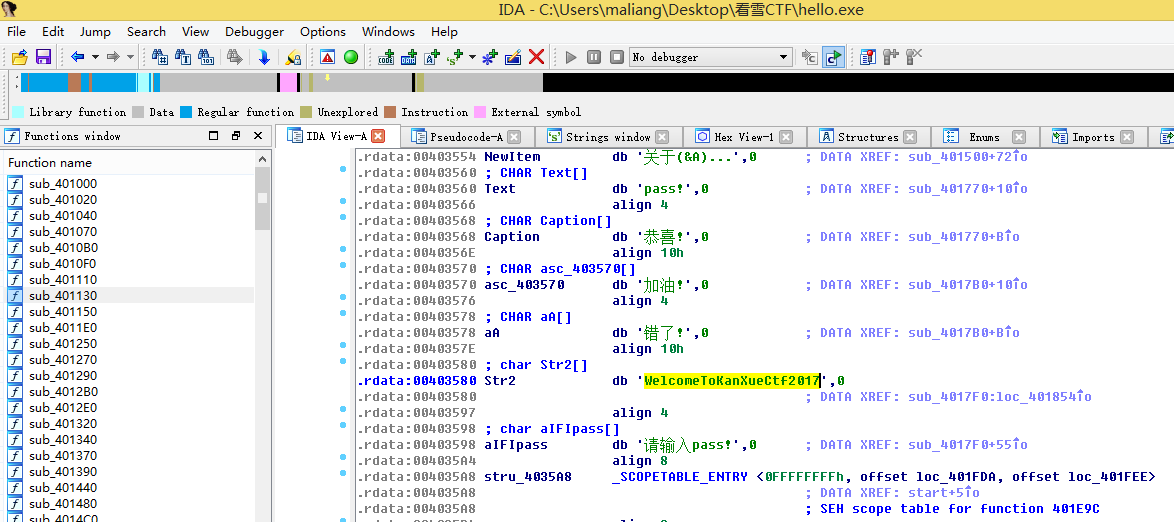This screenshot has height=522, width=1174.
Task: Open the Debugger menu
Action: tap(254, 31)
